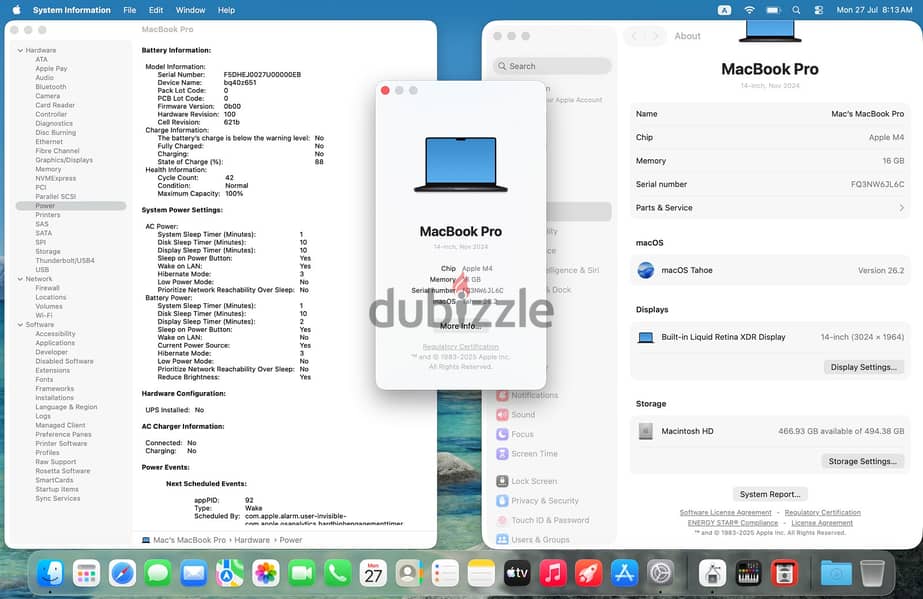
Task: Collapse the Network section in sidebar
Action: point(20,279)
